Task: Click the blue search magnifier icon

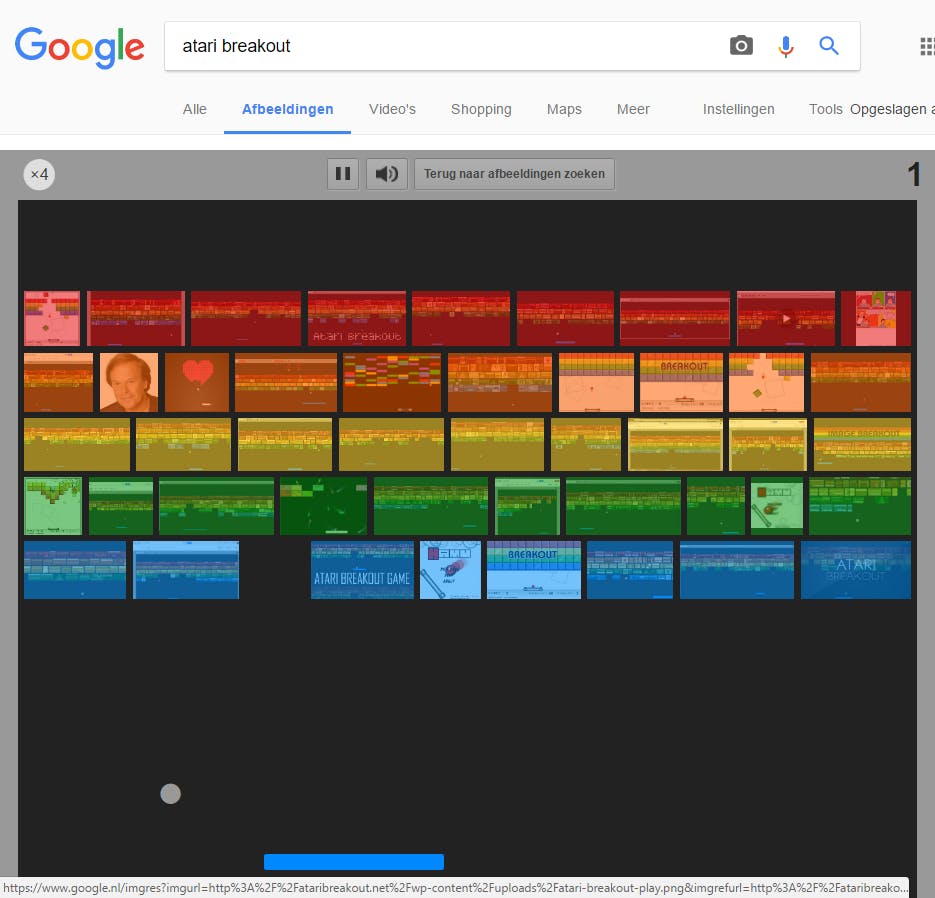Action: coord(829,45)
